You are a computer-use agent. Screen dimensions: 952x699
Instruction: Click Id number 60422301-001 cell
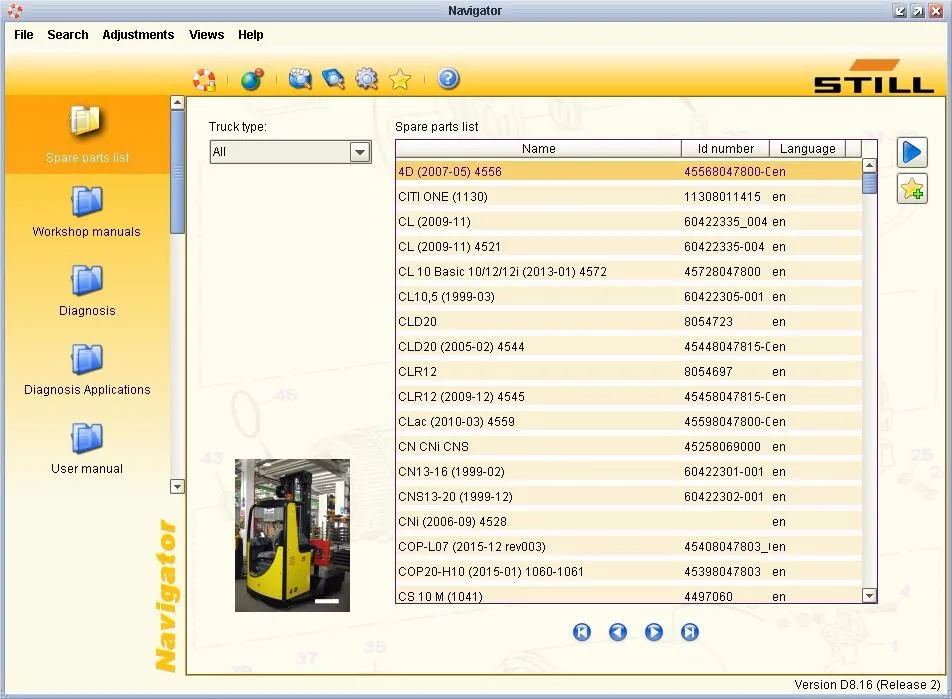pos(724,471)
